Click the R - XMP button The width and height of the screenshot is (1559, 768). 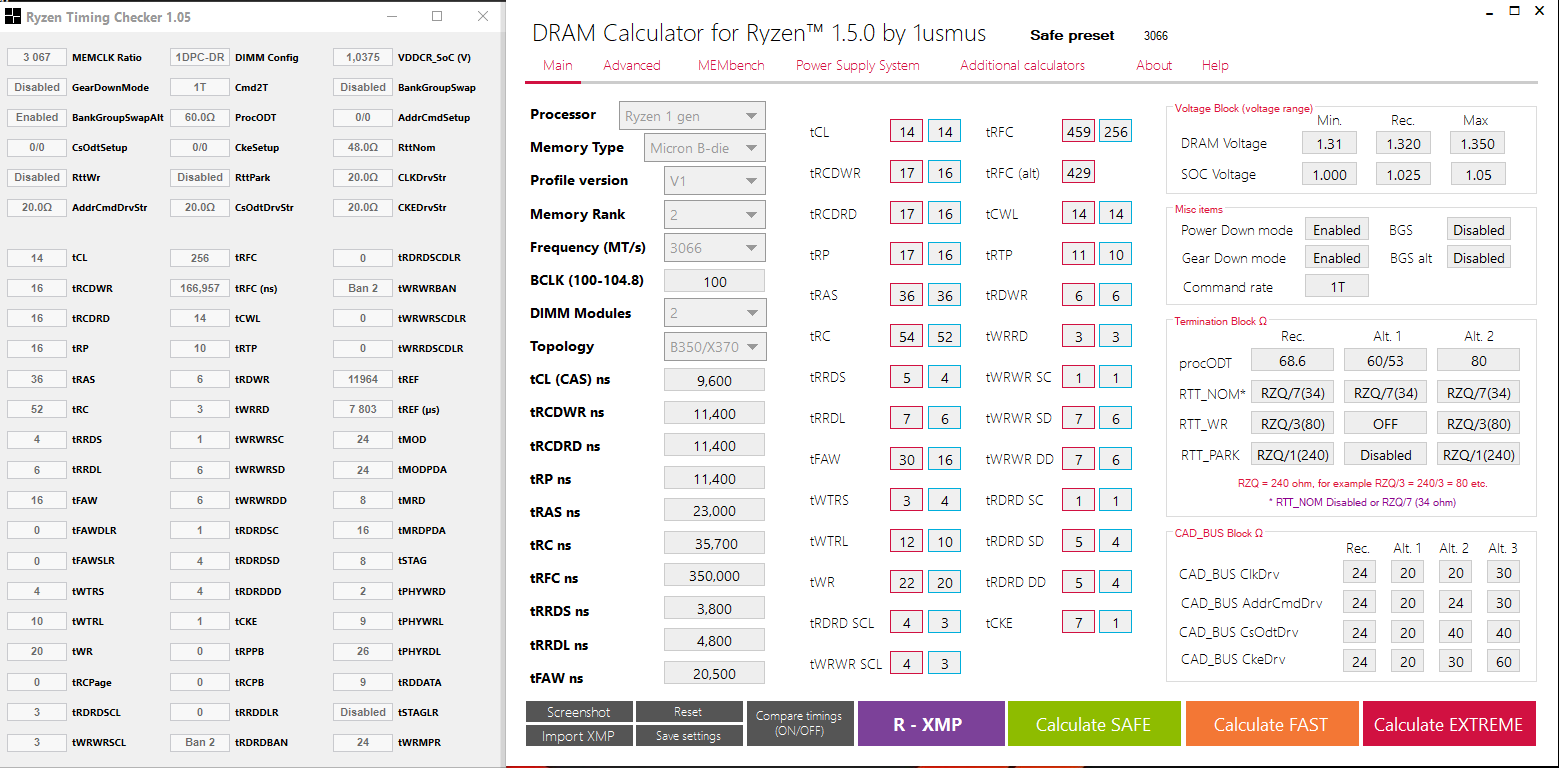(930, 724)
